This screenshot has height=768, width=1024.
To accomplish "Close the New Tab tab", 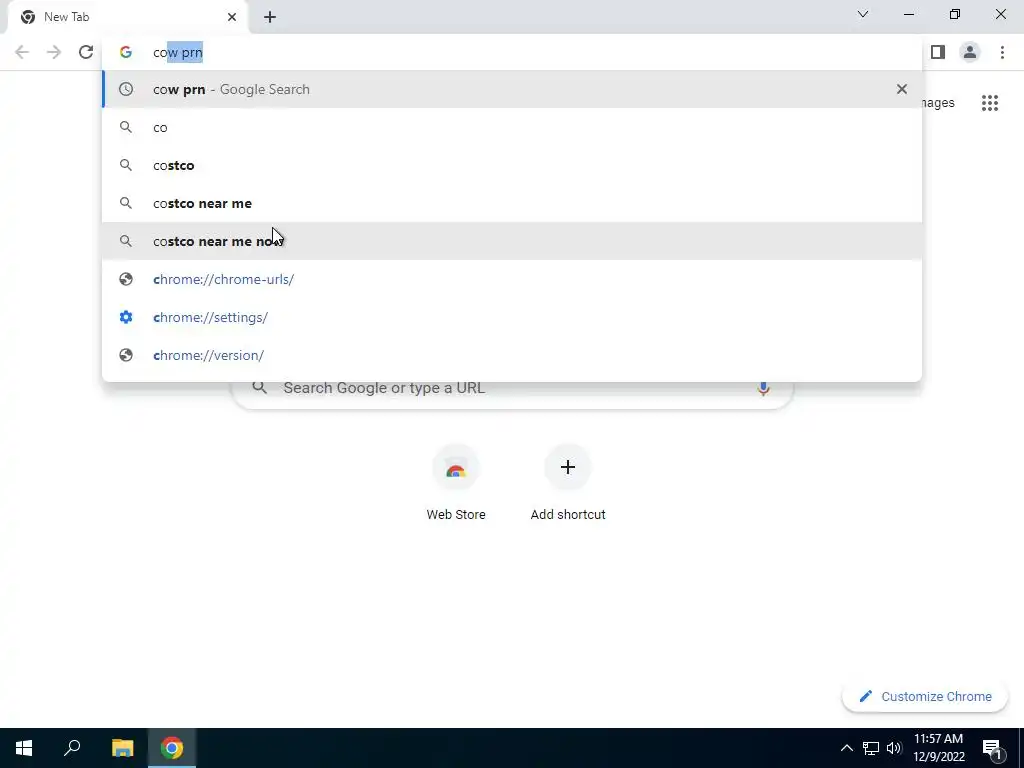I will click(x=232, y=17).
